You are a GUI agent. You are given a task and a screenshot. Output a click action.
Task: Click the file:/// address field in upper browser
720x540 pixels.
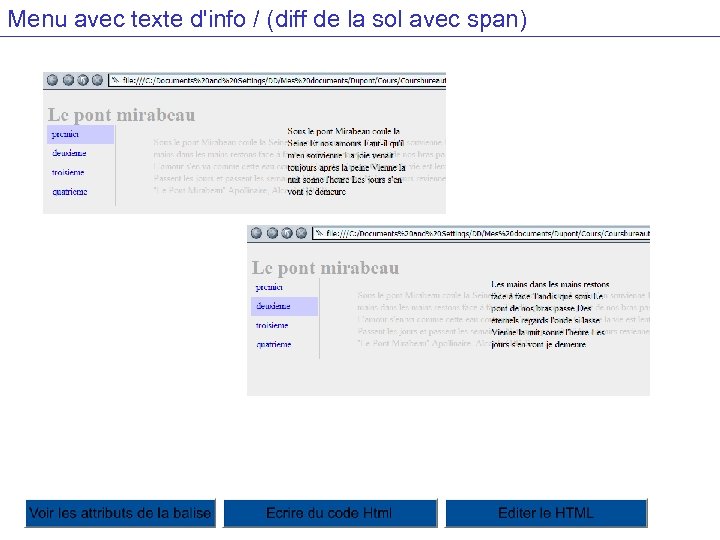277,80
